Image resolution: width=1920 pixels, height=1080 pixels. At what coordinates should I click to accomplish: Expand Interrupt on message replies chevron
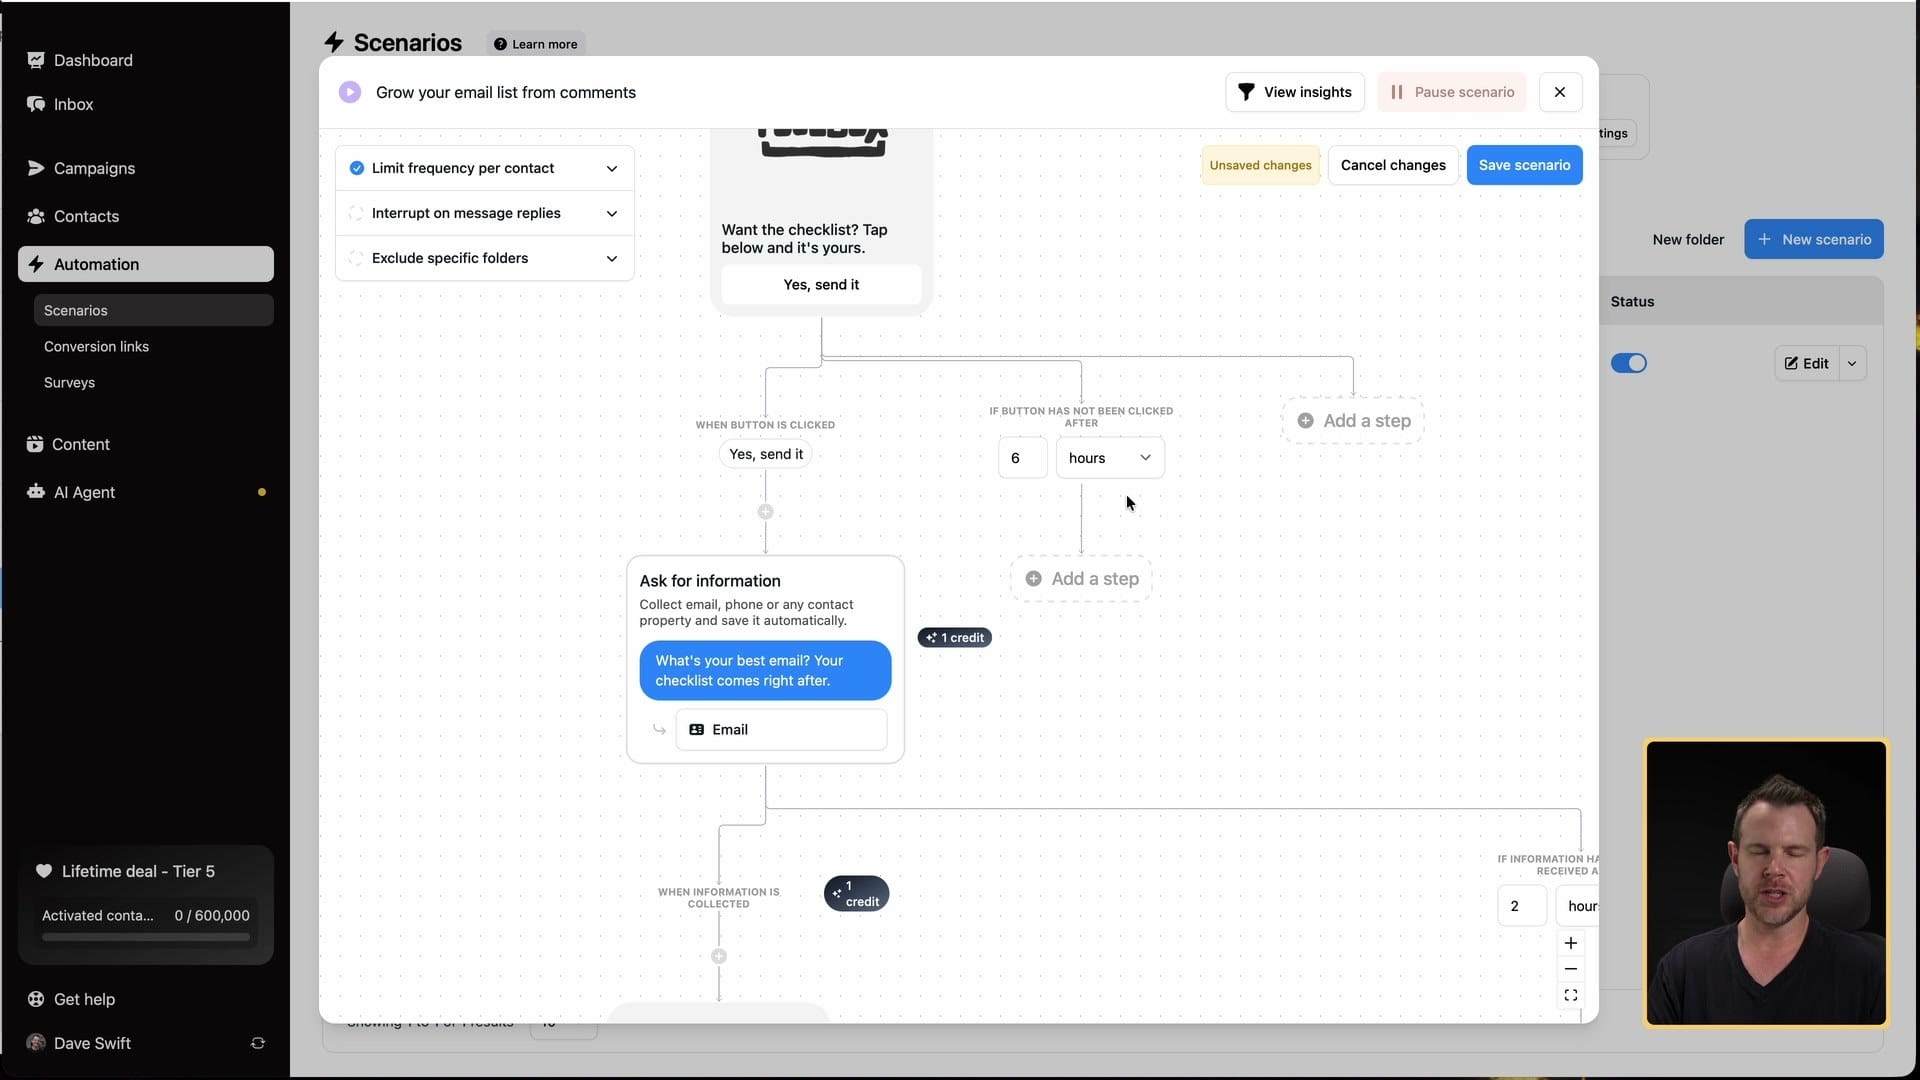click(612, 213)
